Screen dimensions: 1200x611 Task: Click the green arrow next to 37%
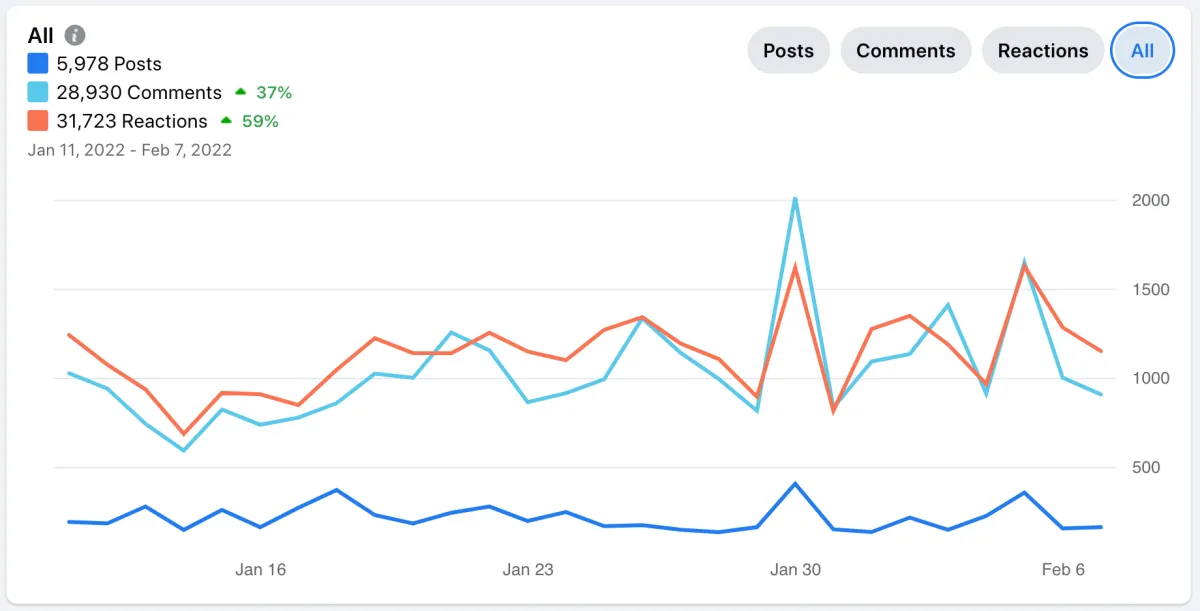[x=240, y=92]
